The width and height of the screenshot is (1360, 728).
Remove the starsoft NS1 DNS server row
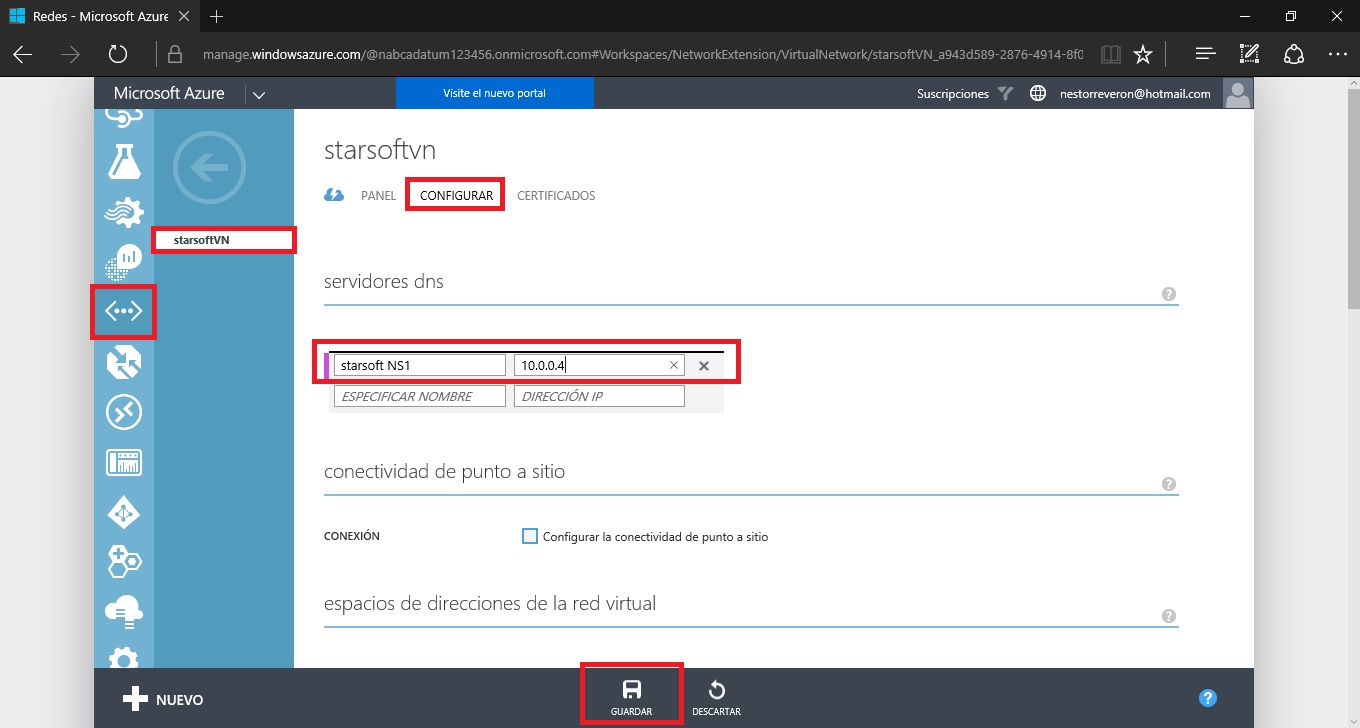coord(704,366)
